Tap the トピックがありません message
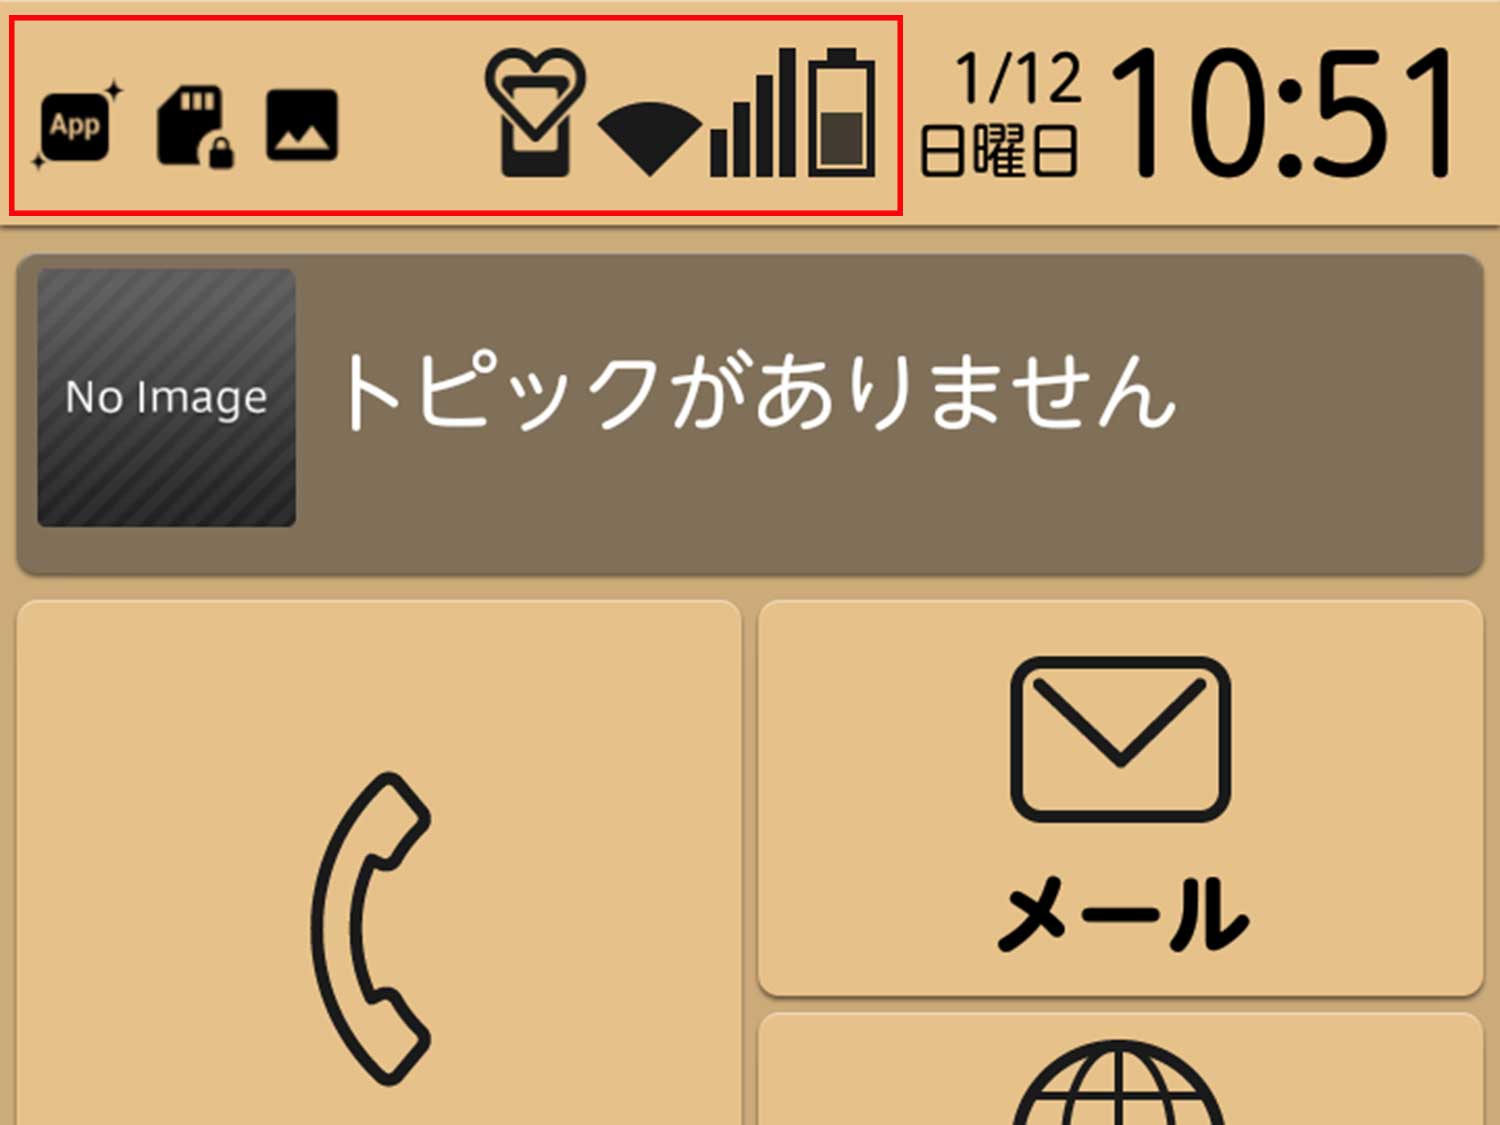Image resolution: width=1500 pixels, height=1125 pixels. (x=758, y=391)
